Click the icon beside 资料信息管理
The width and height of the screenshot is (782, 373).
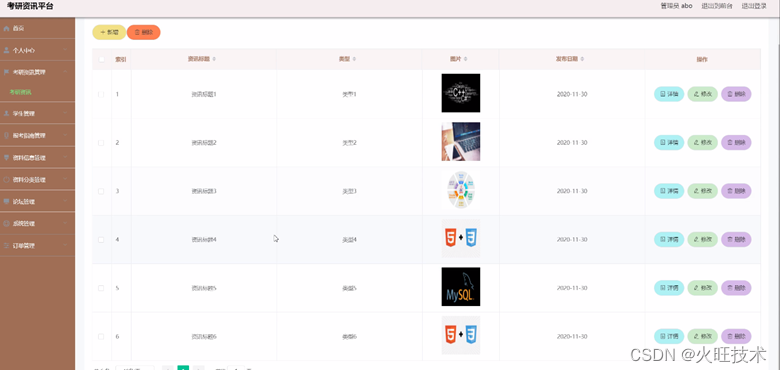pyautogui.click(x=6, y=158)
